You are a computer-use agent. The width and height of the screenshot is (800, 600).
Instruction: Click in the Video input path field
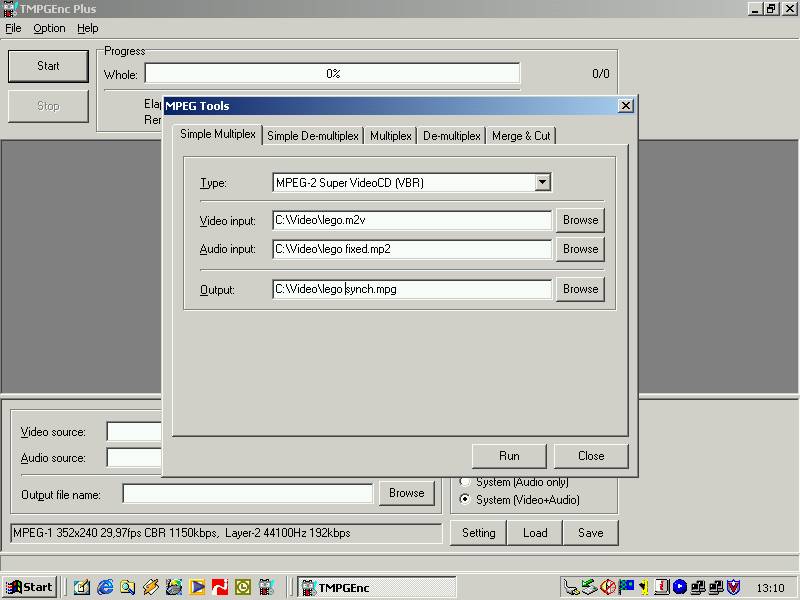(412, 220)
